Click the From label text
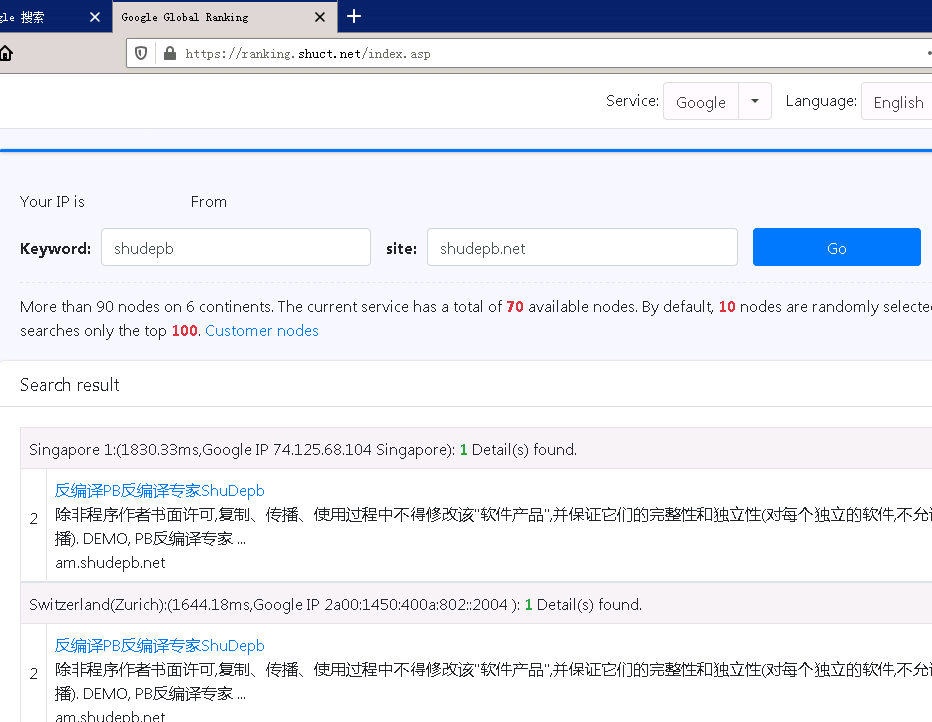 click(x=209, y=202)
